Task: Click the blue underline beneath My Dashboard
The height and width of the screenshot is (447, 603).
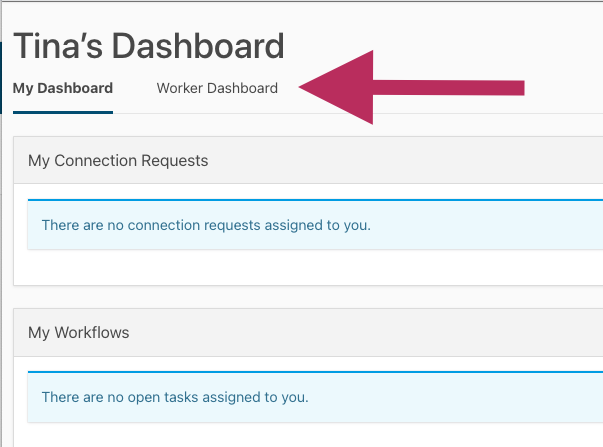Action: pyautogui.click(x=63, y=112)
